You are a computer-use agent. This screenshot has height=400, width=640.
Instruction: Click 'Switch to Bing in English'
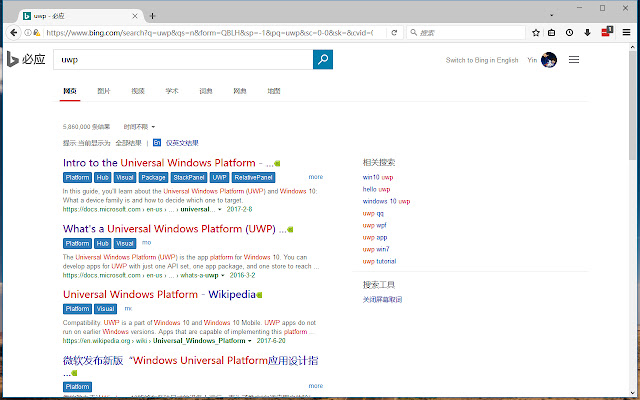(482, 60)
